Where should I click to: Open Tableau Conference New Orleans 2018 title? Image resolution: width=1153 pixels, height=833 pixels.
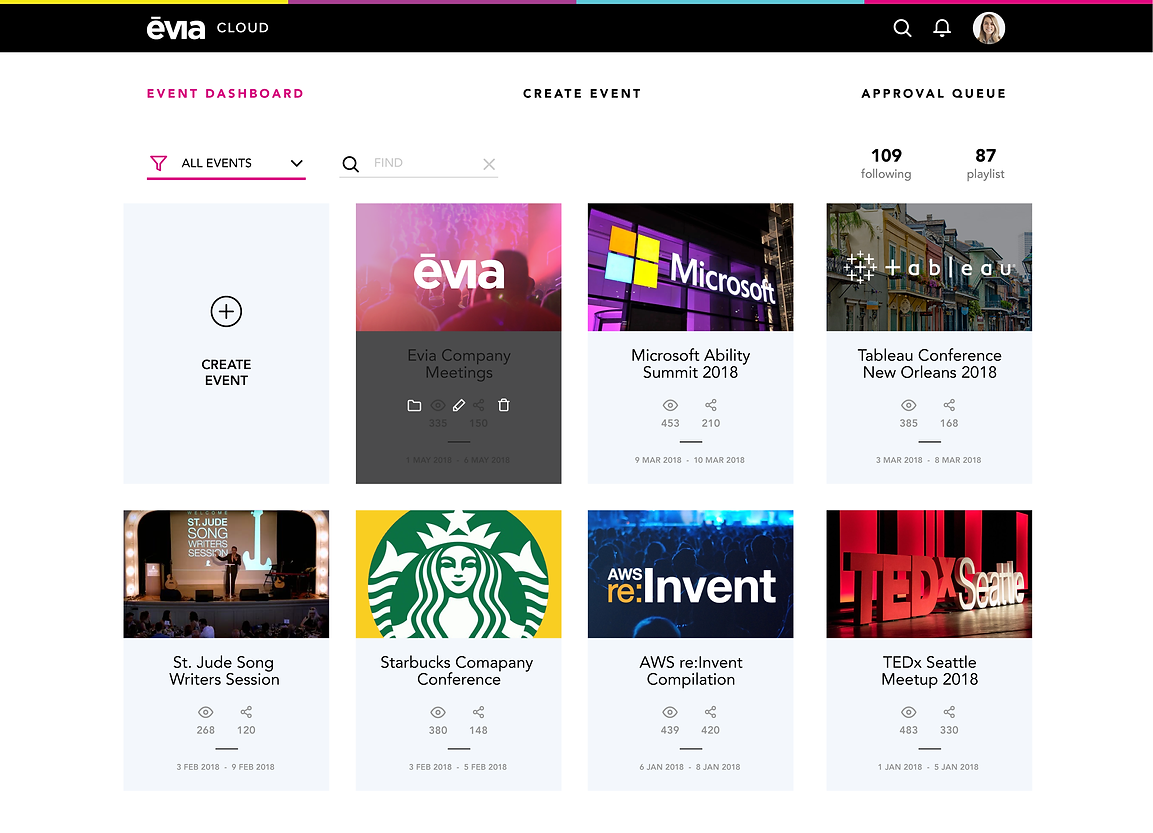coord(929,364)
